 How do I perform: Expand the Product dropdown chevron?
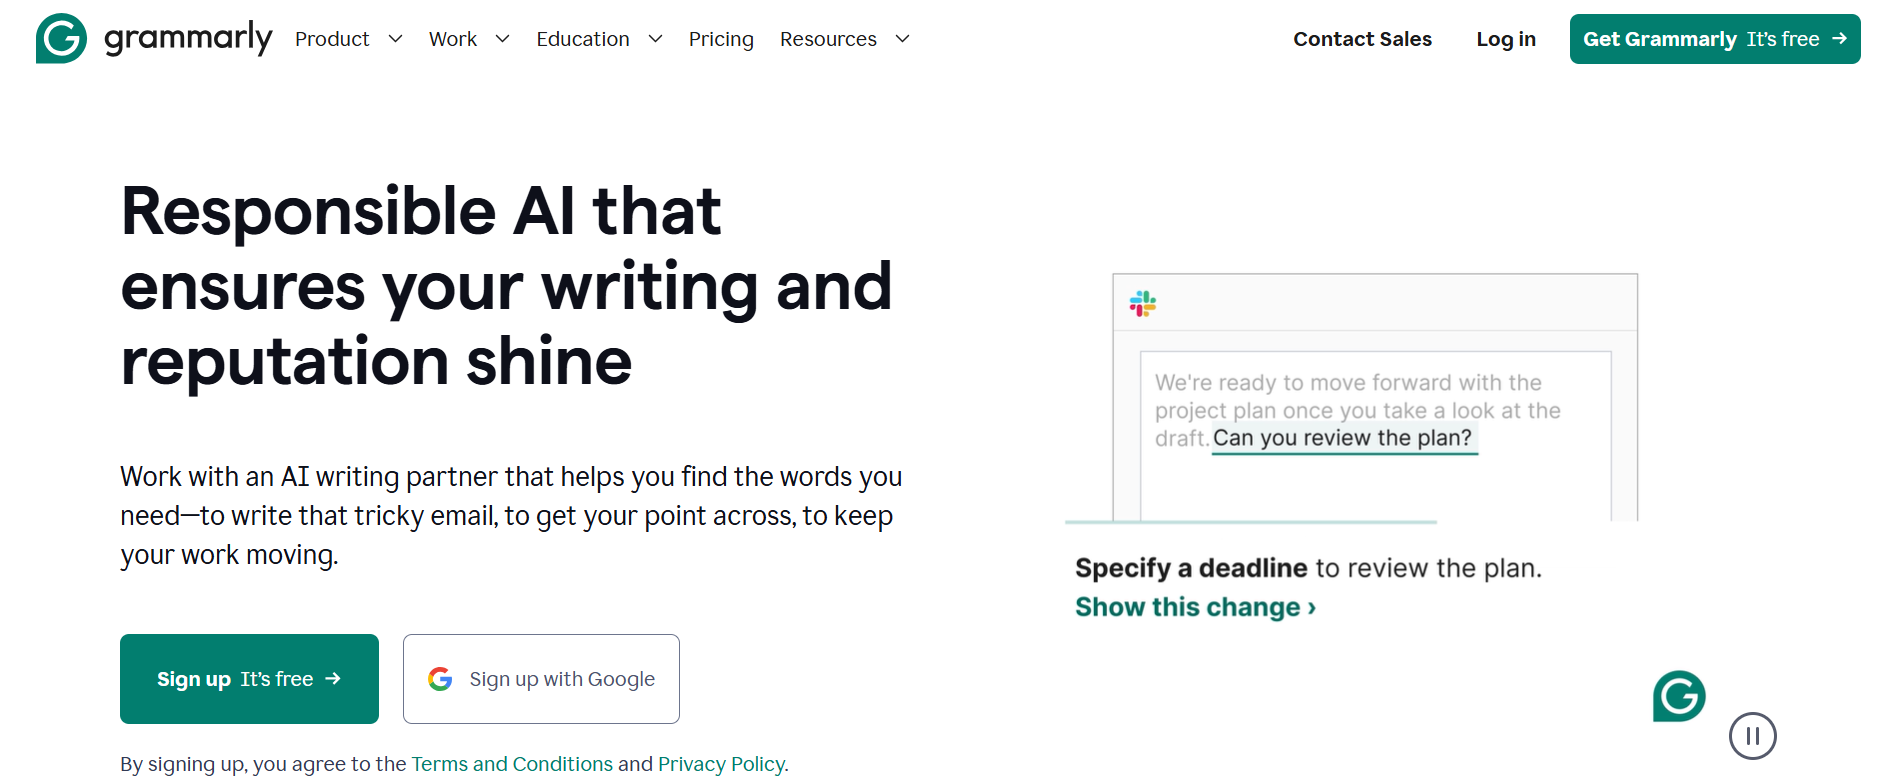click(x=395, y=39)
